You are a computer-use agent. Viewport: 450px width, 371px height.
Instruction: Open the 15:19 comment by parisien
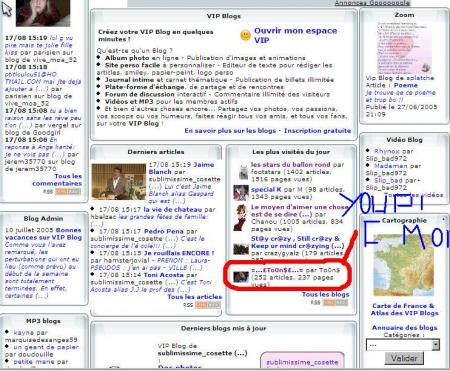(x=39, y=45)
